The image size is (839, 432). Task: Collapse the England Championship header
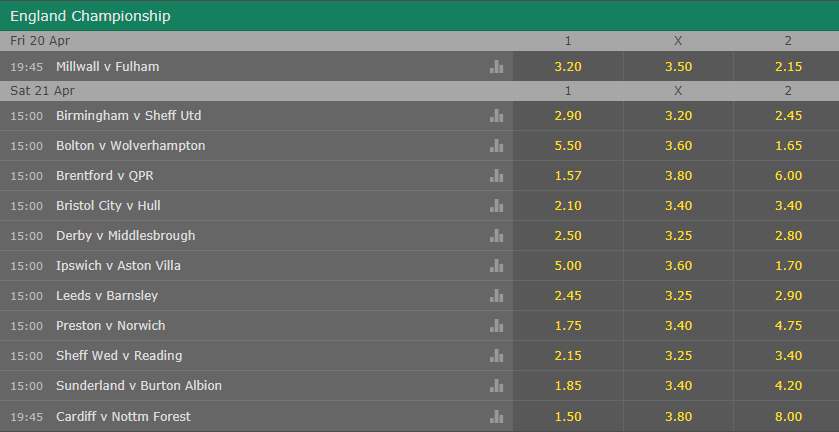pyautogui.click(x=420, y=16)
